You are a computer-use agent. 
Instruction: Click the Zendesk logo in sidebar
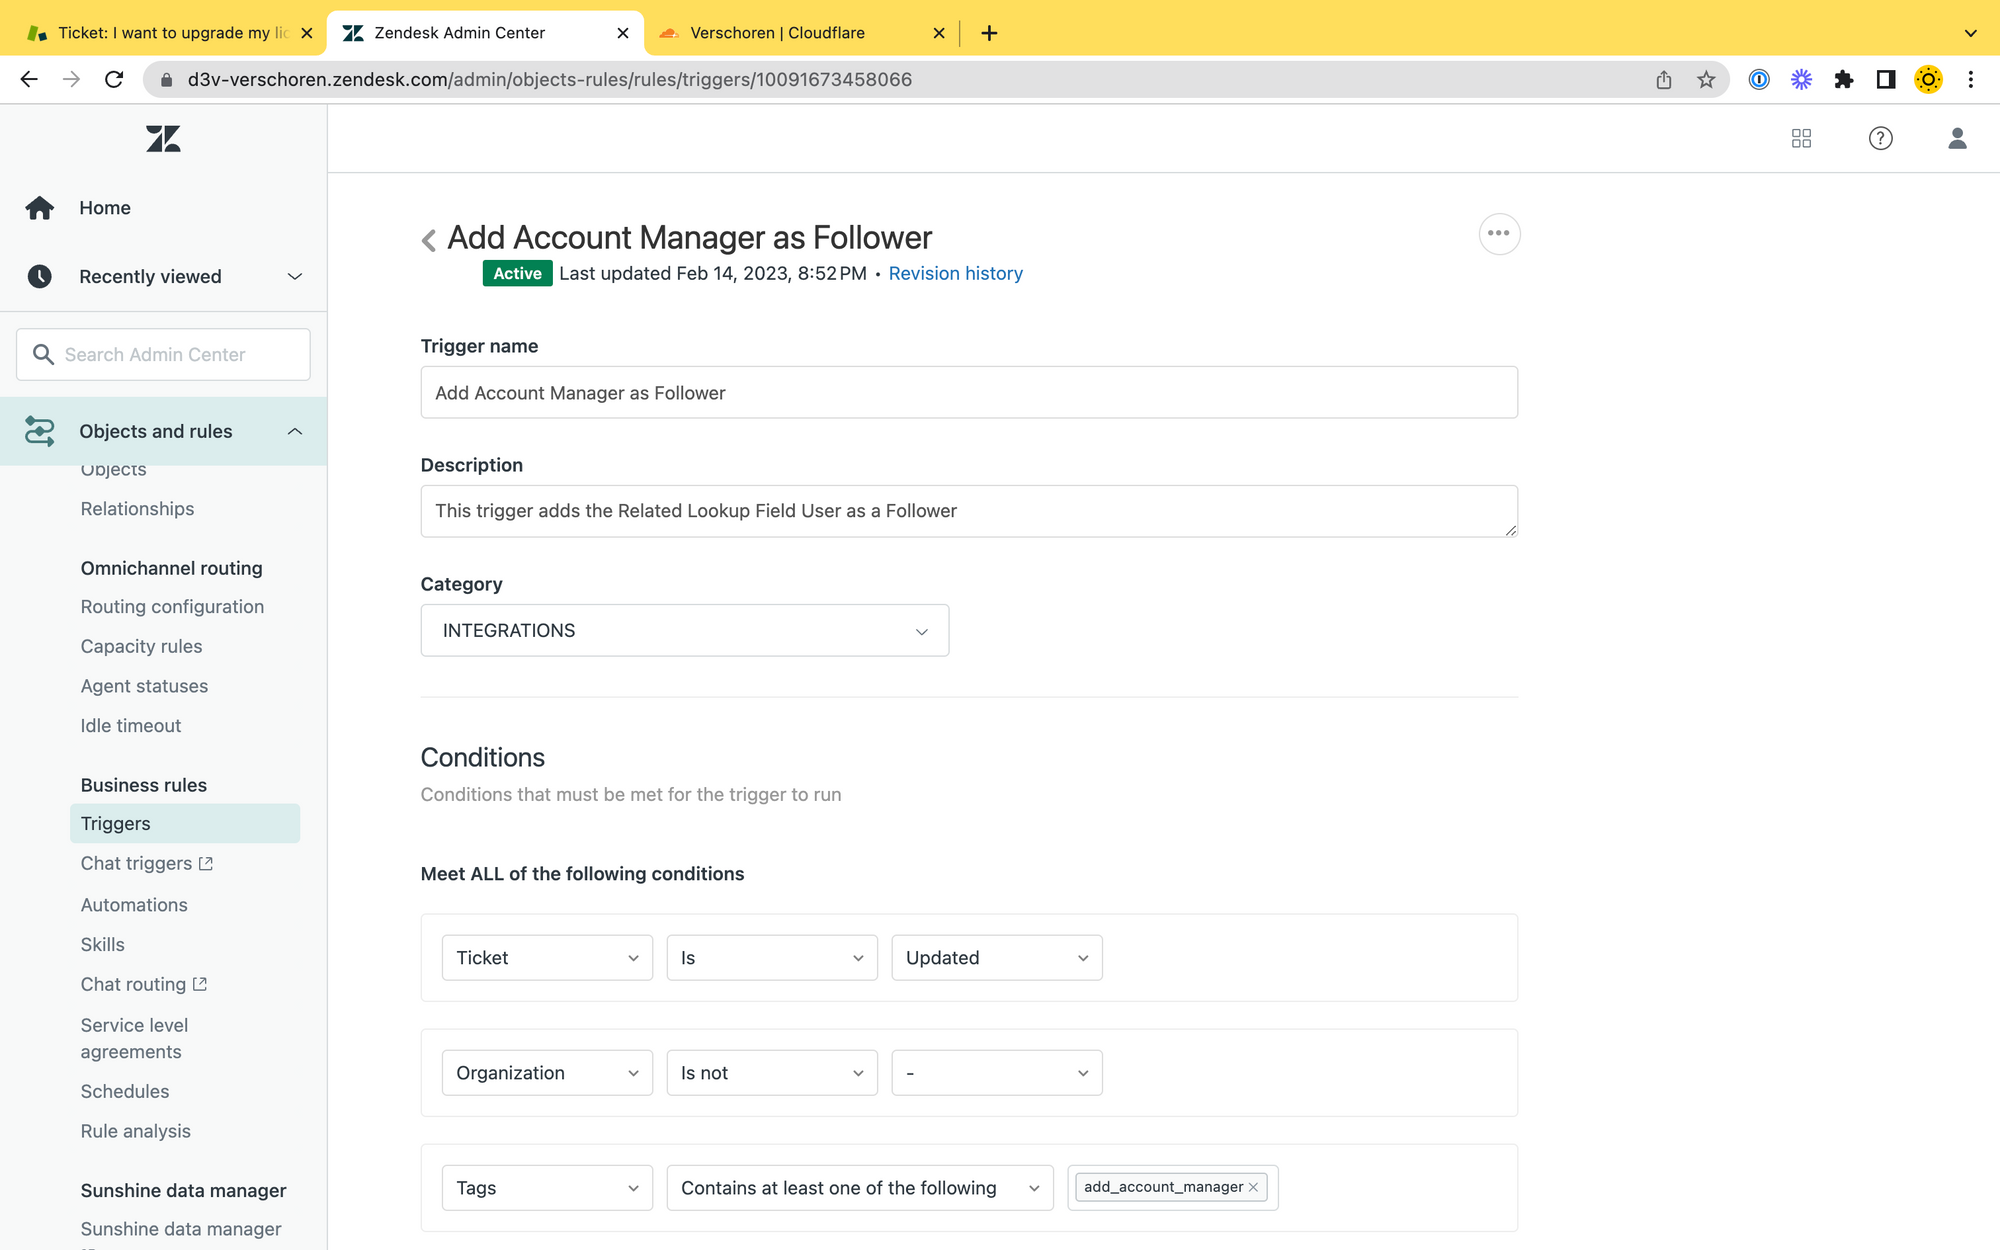pyautogui.click(x=163, y=139)
